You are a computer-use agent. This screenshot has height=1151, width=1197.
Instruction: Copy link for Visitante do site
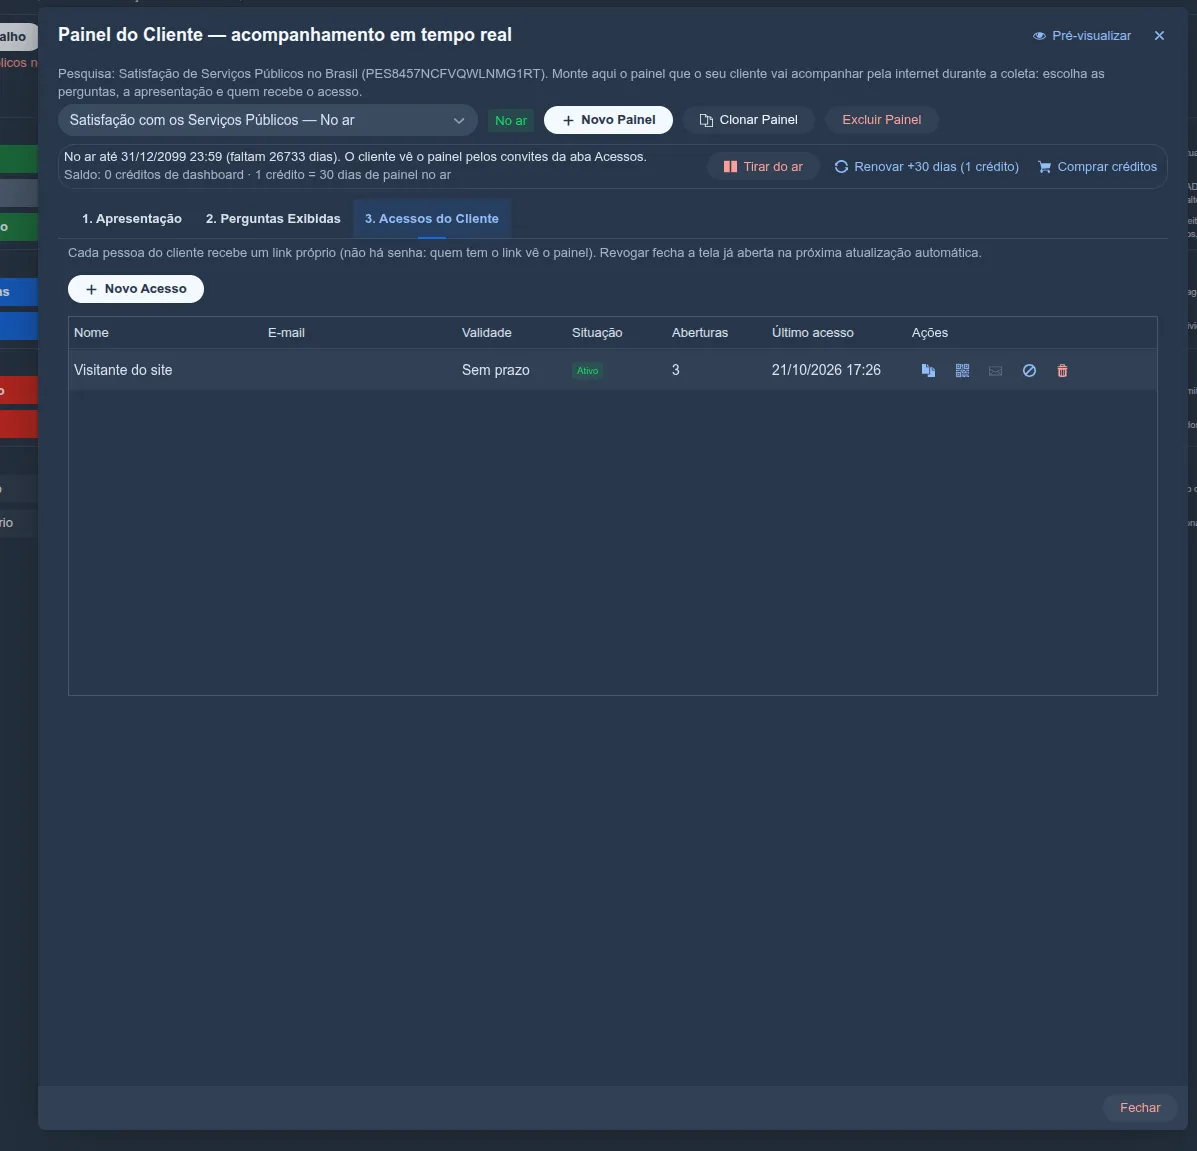click(928, 370)
